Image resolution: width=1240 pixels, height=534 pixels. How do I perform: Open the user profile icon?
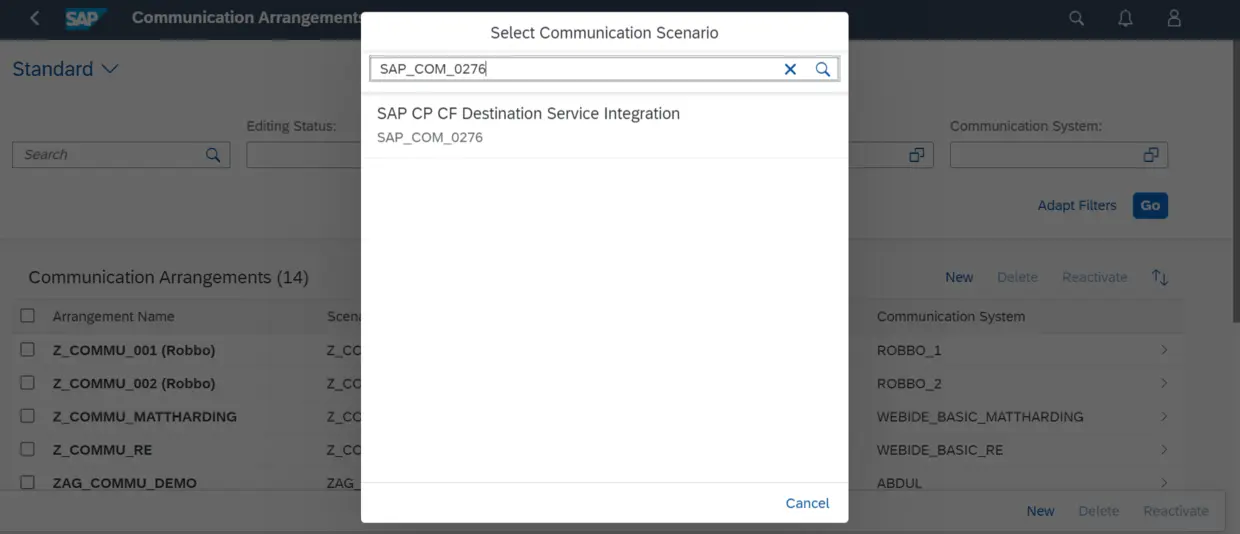[x=1175, y=18]
